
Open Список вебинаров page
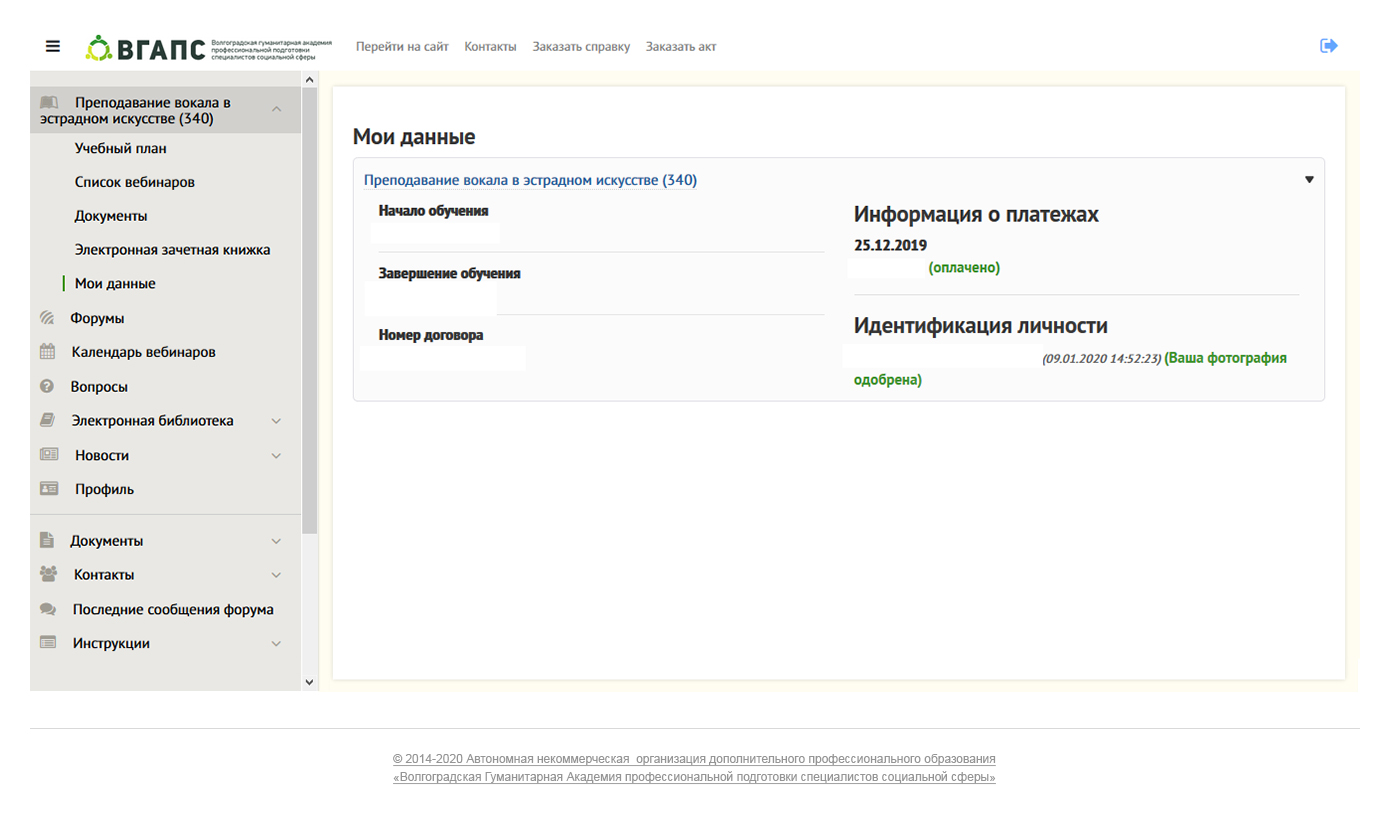pos(134,183)
